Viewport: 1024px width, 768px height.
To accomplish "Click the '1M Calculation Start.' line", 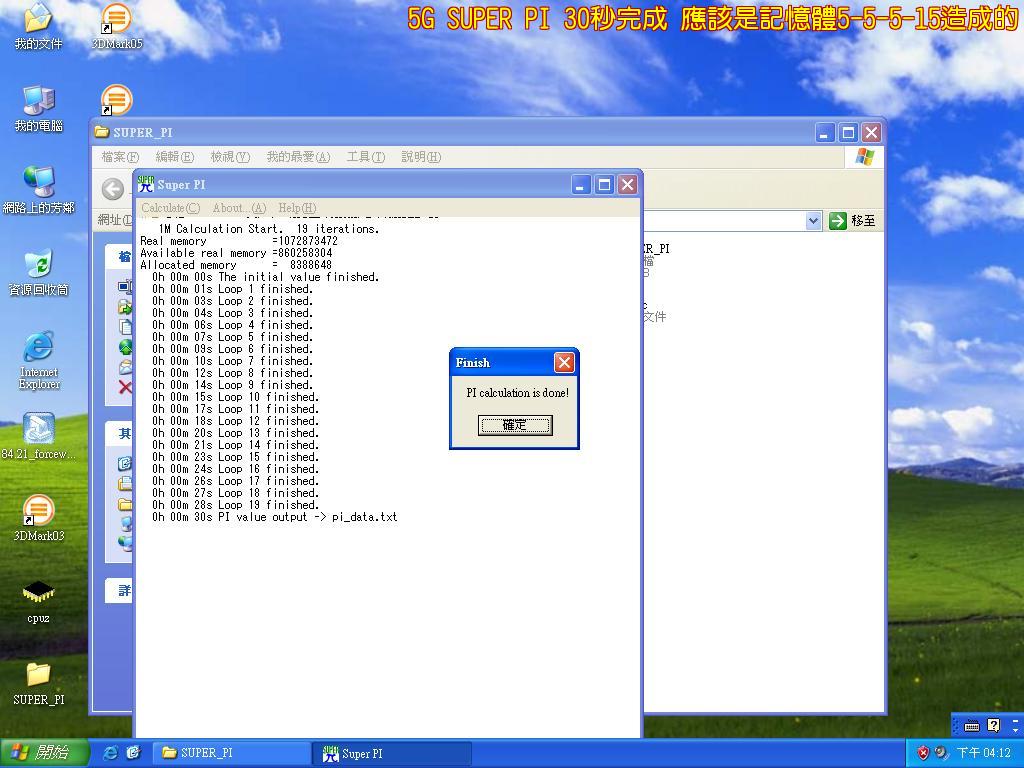I will pos(268,229).
